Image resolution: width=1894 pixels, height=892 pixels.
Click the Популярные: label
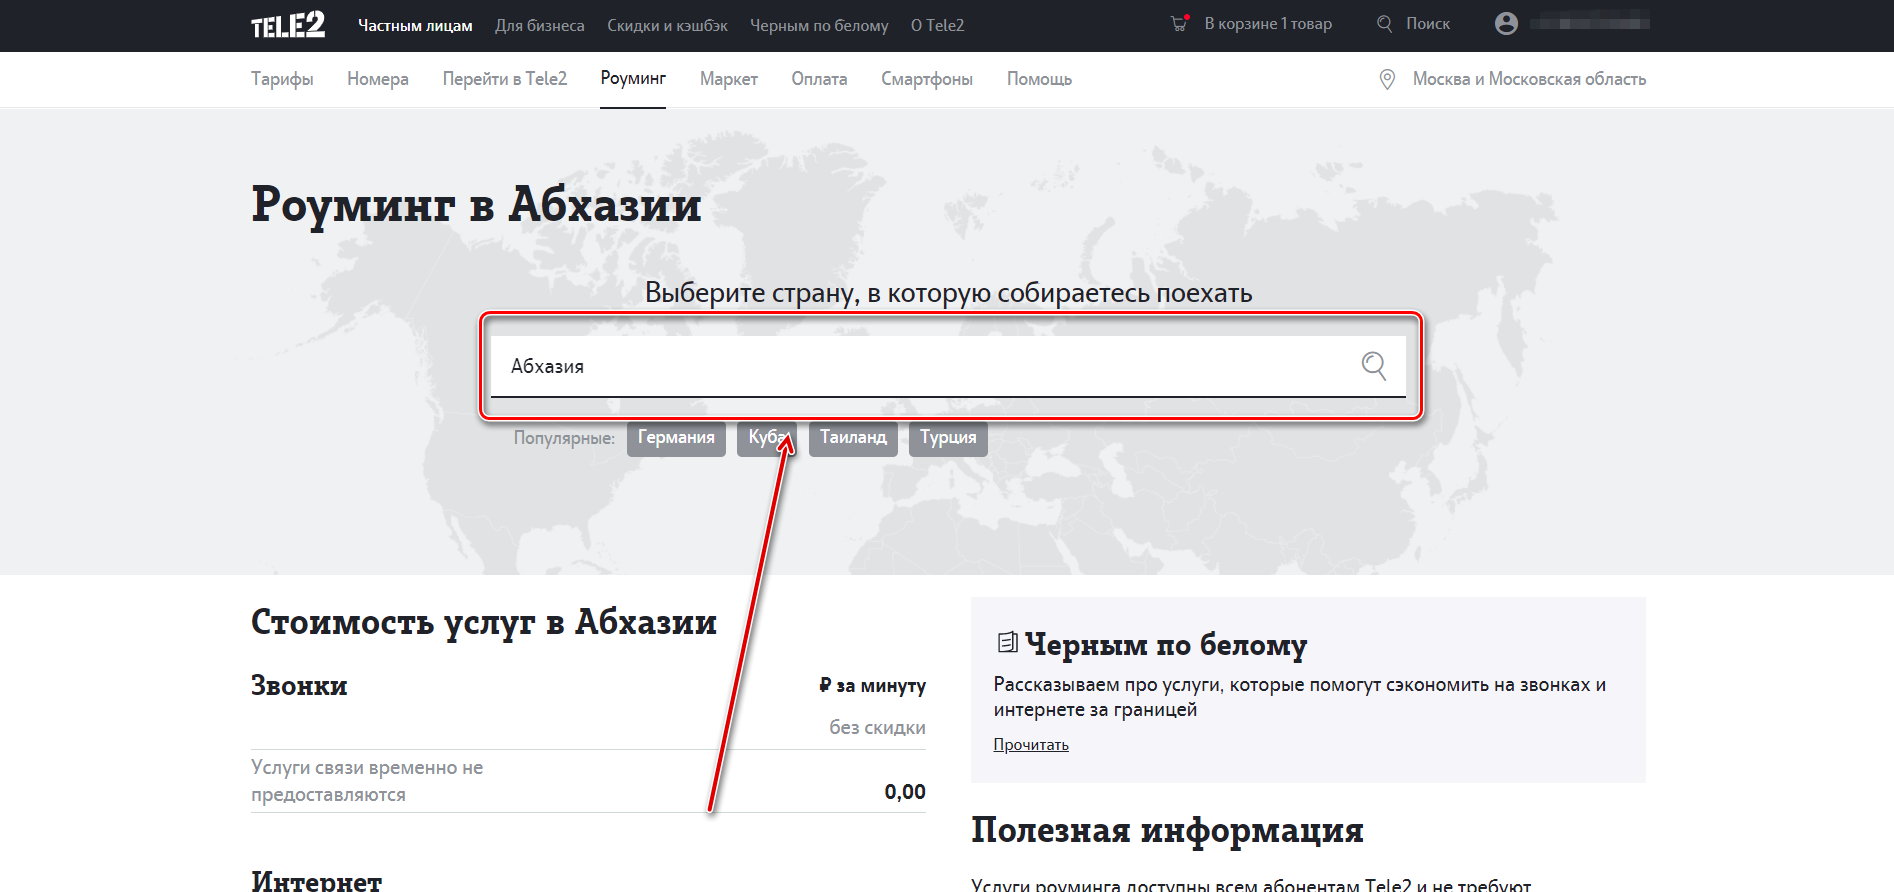(564, 438)
